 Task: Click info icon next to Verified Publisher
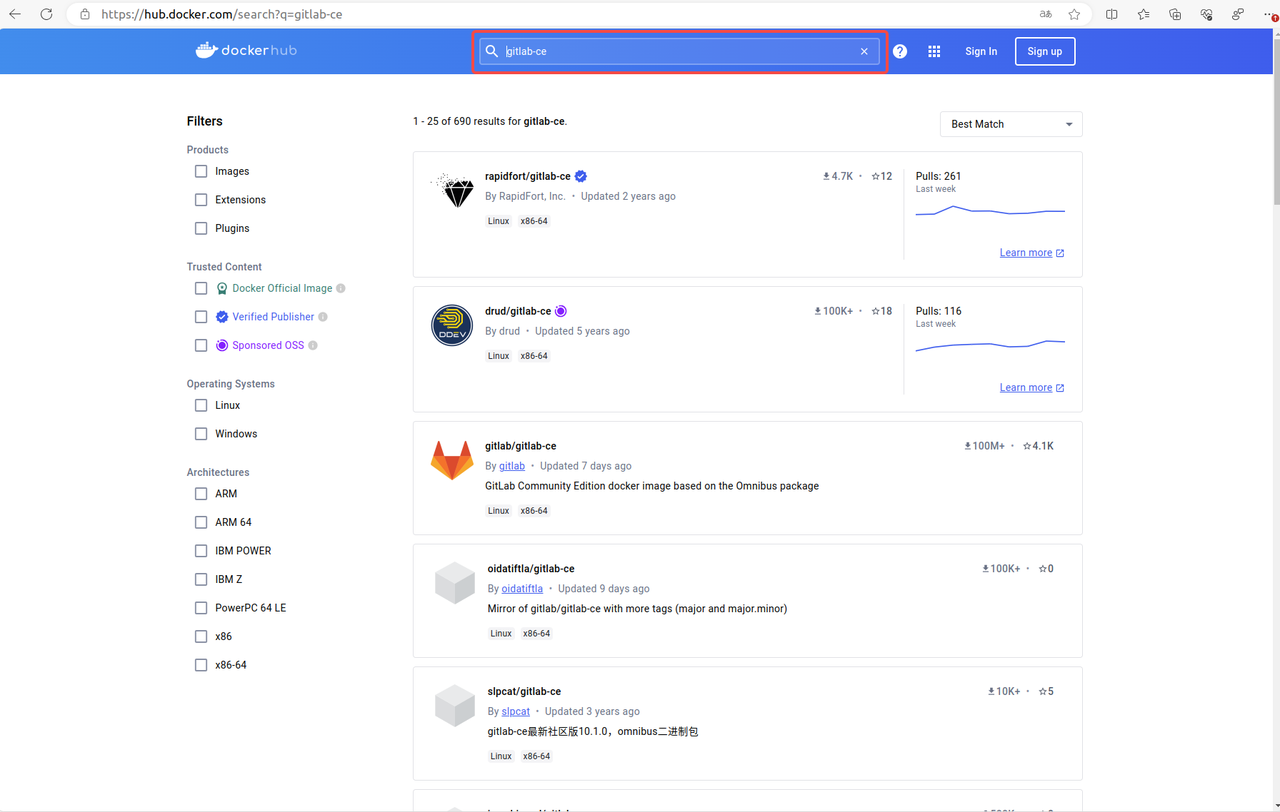point(323,317)
